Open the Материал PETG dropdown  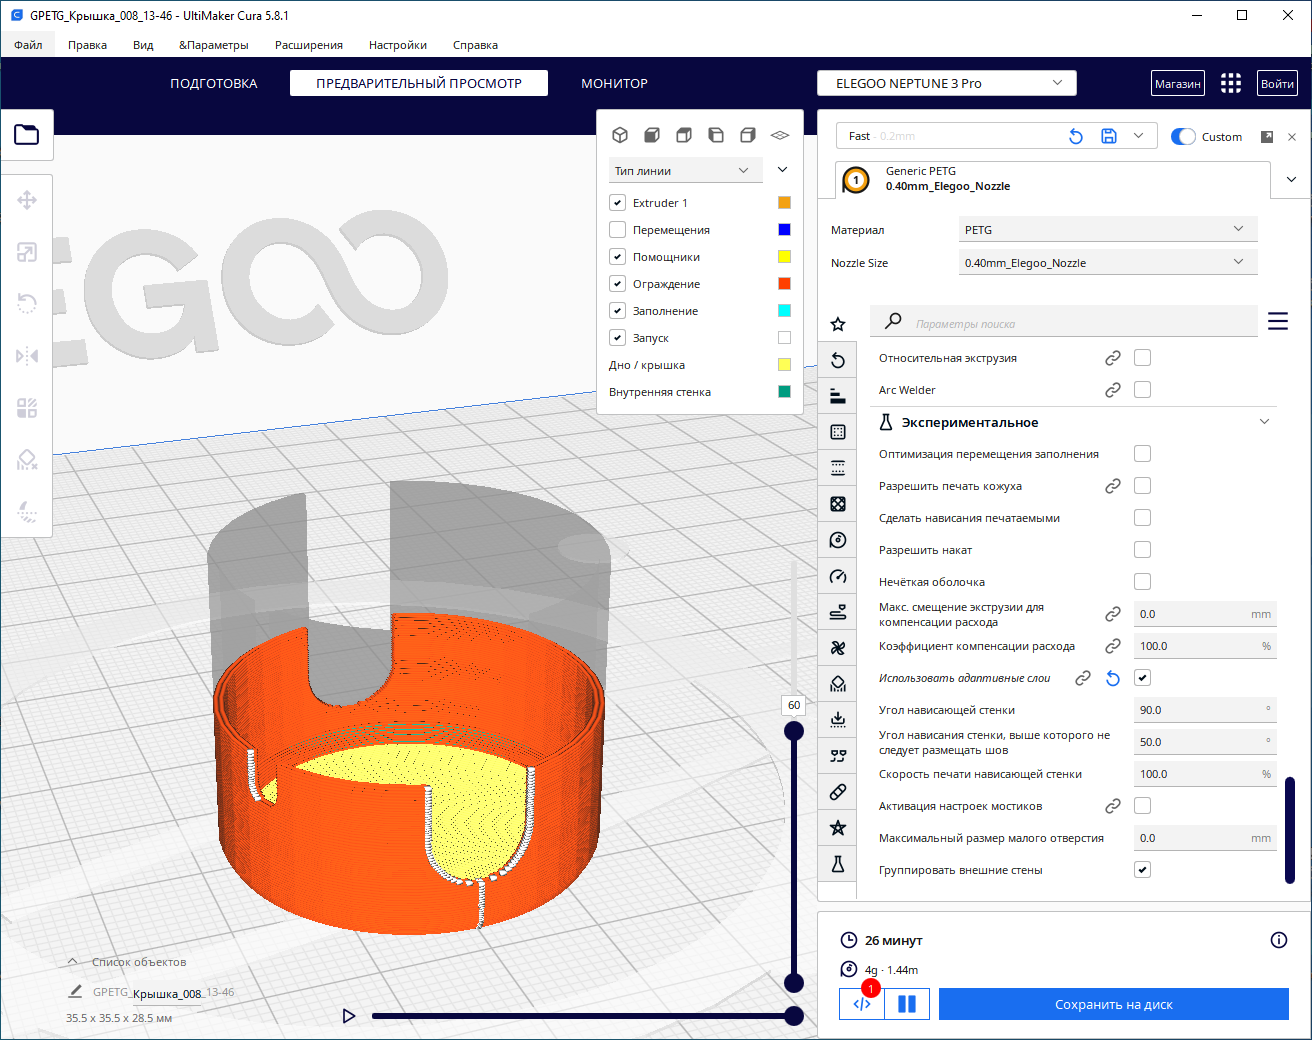click(1106, 230)
